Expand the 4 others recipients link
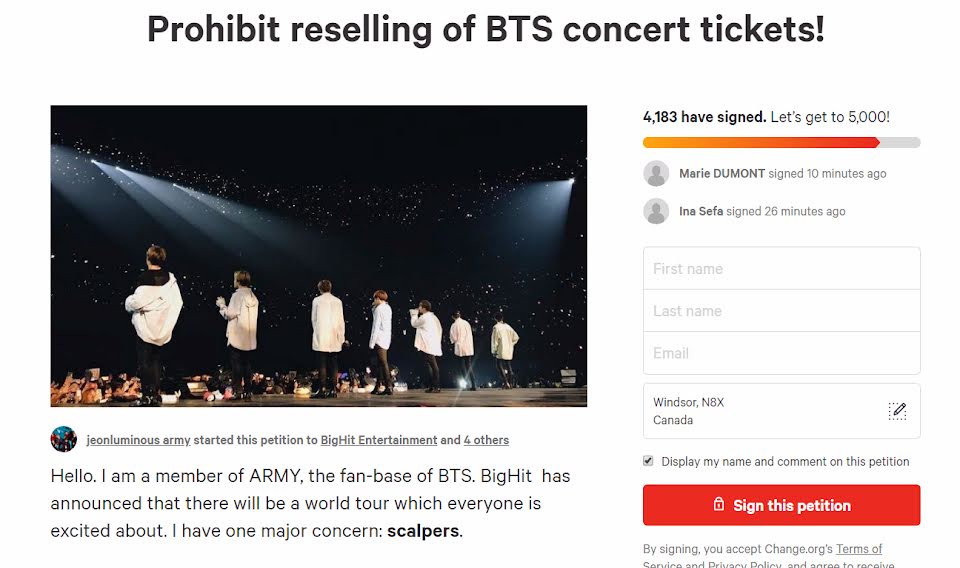The width and height of the screenshot is (960, 568). coord(486,440)
